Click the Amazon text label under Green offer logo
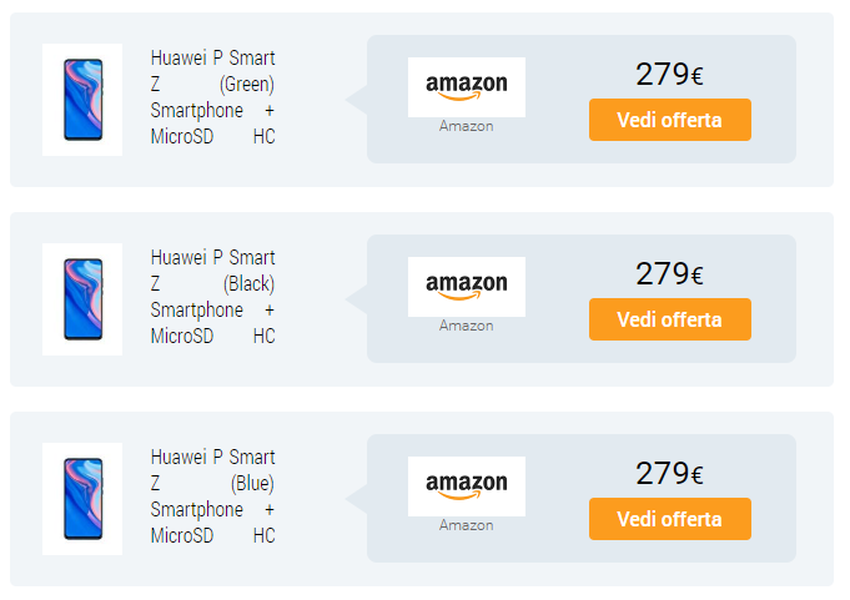Viewport: 850px width, 600px height. (x=466, y=126)
